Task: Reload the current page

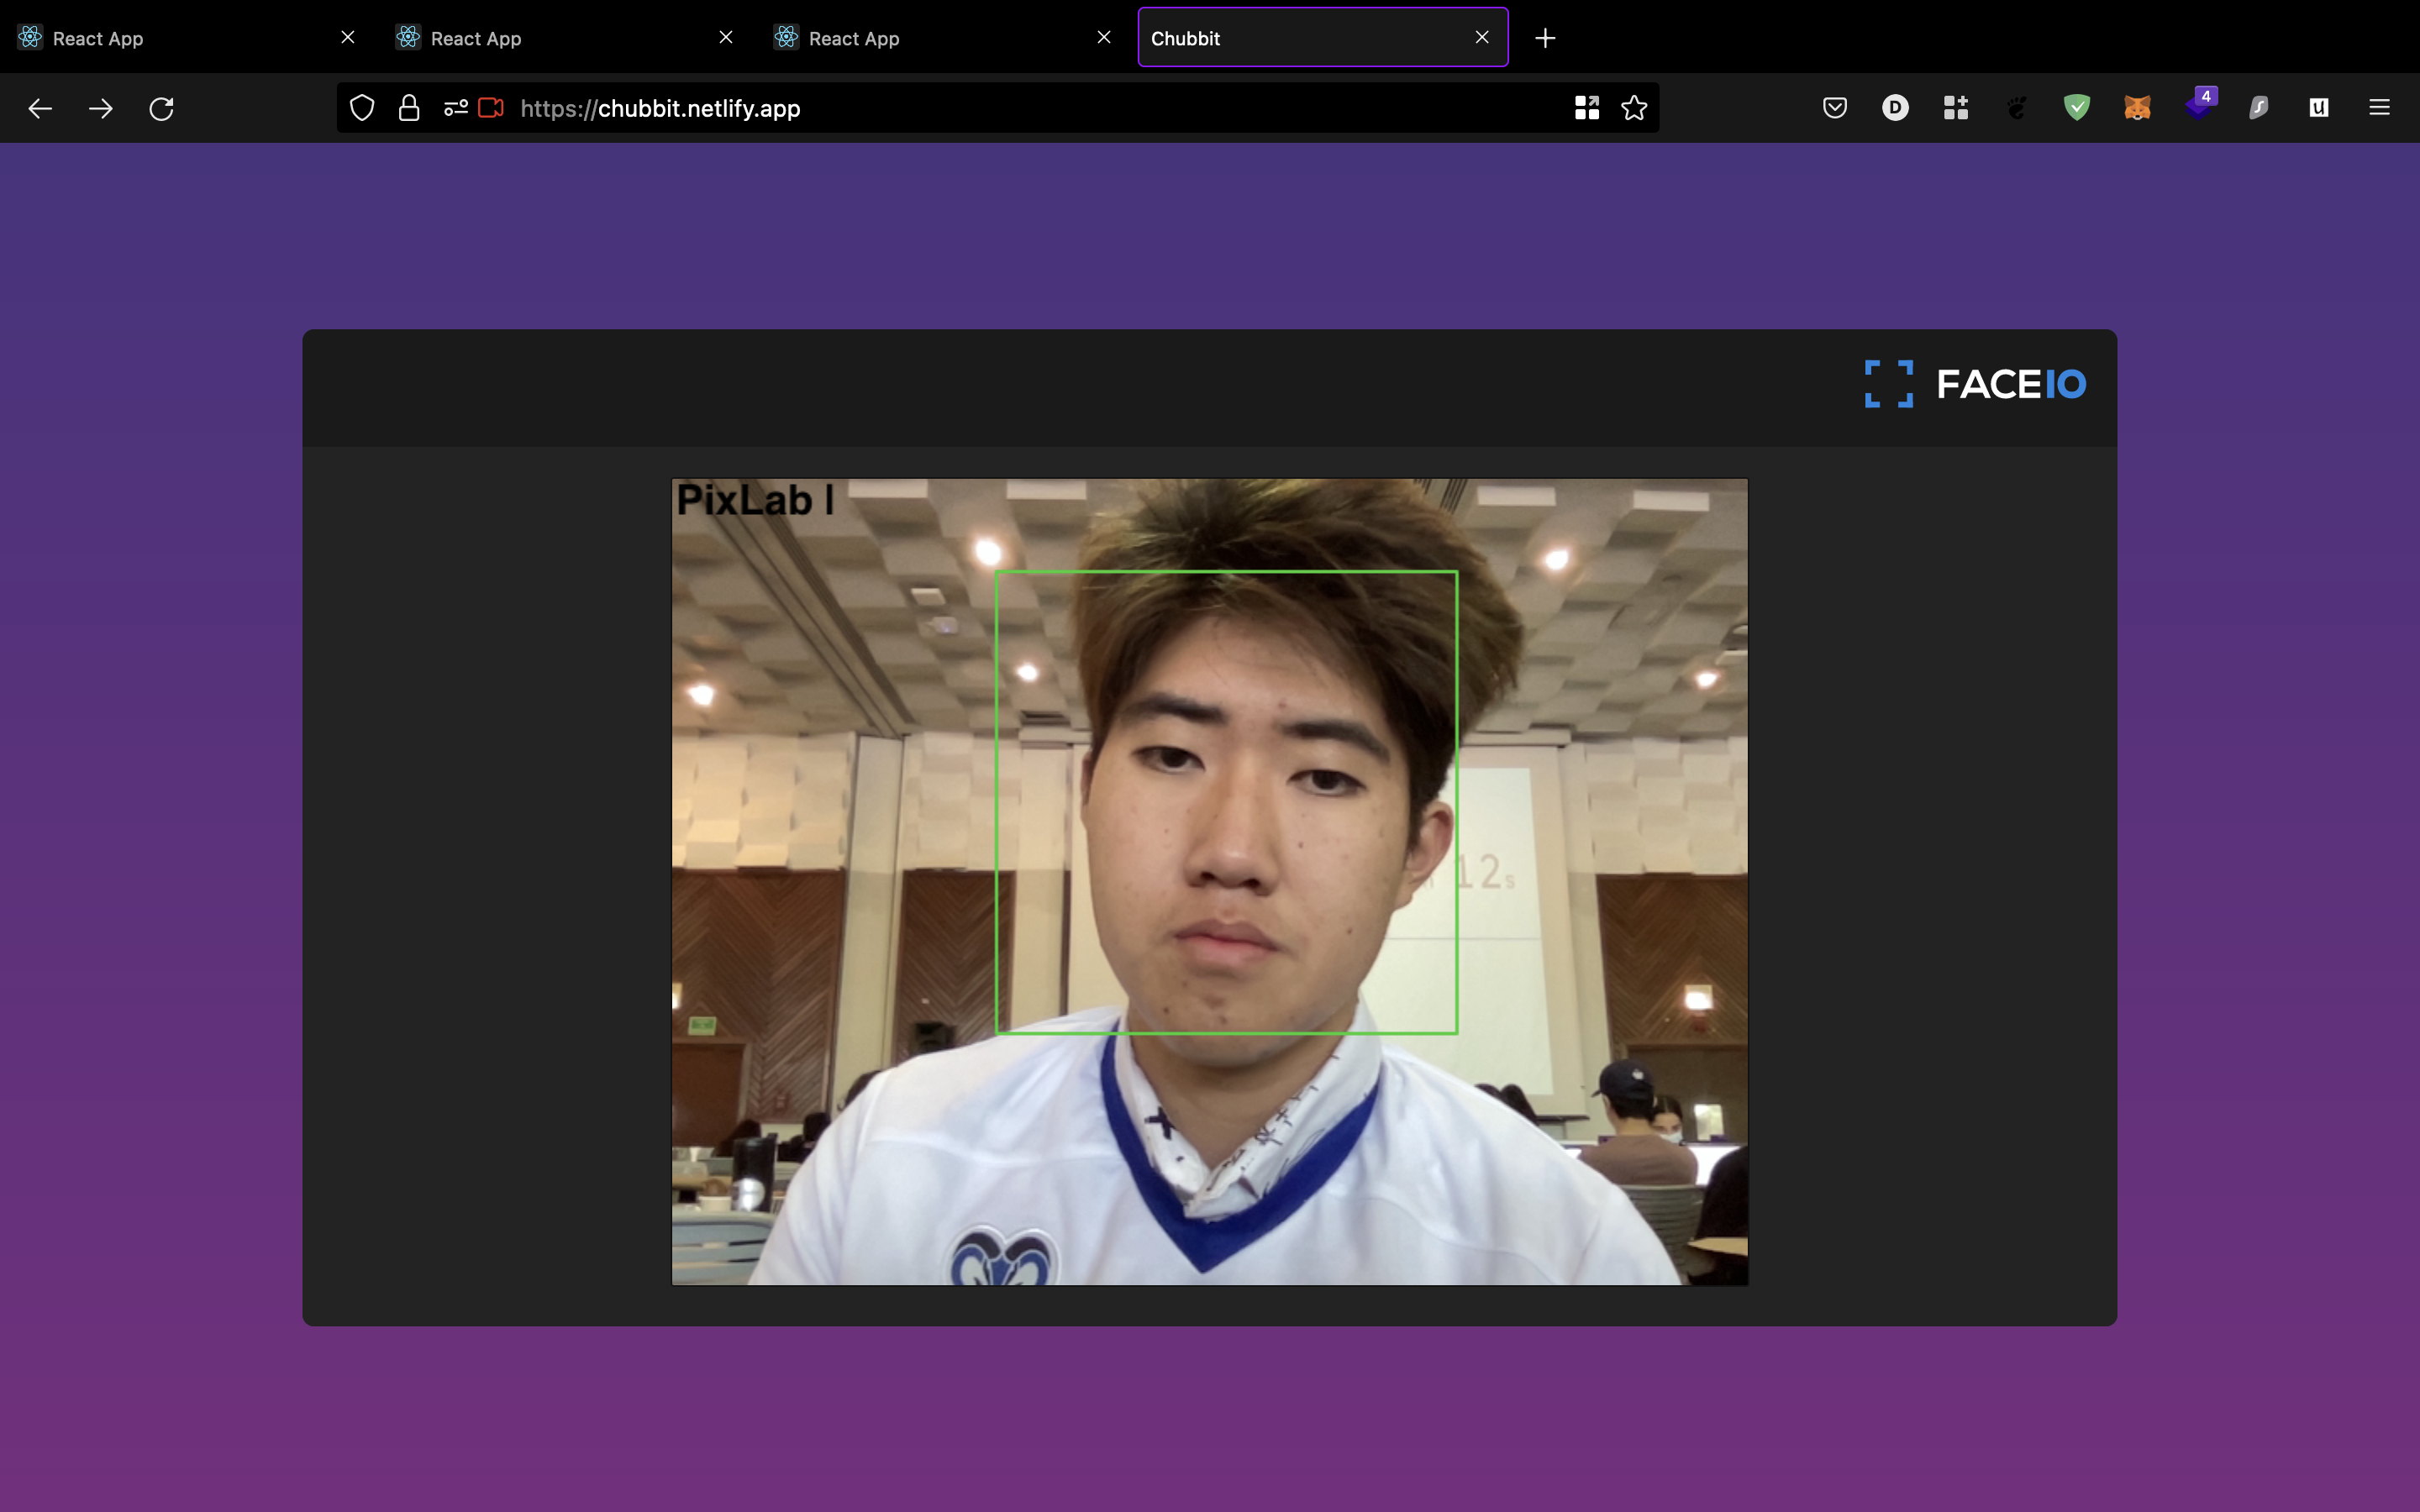Action: tap(161, 108)
